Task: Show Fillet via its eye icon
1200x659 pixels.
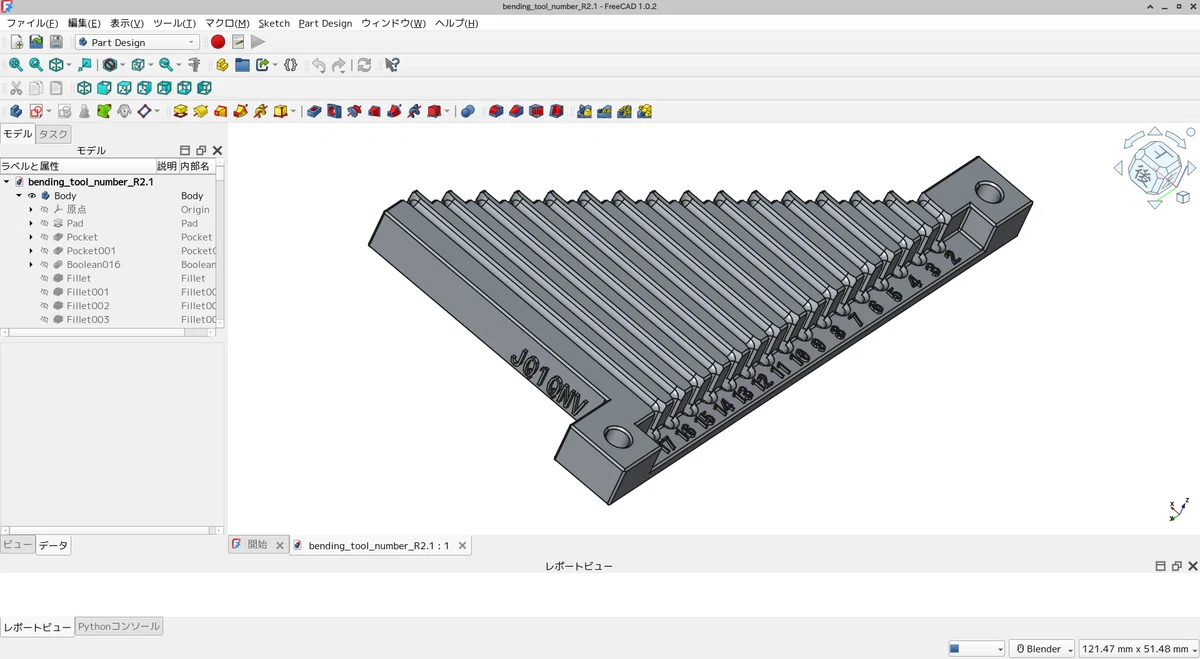Action: pos(44,278)
